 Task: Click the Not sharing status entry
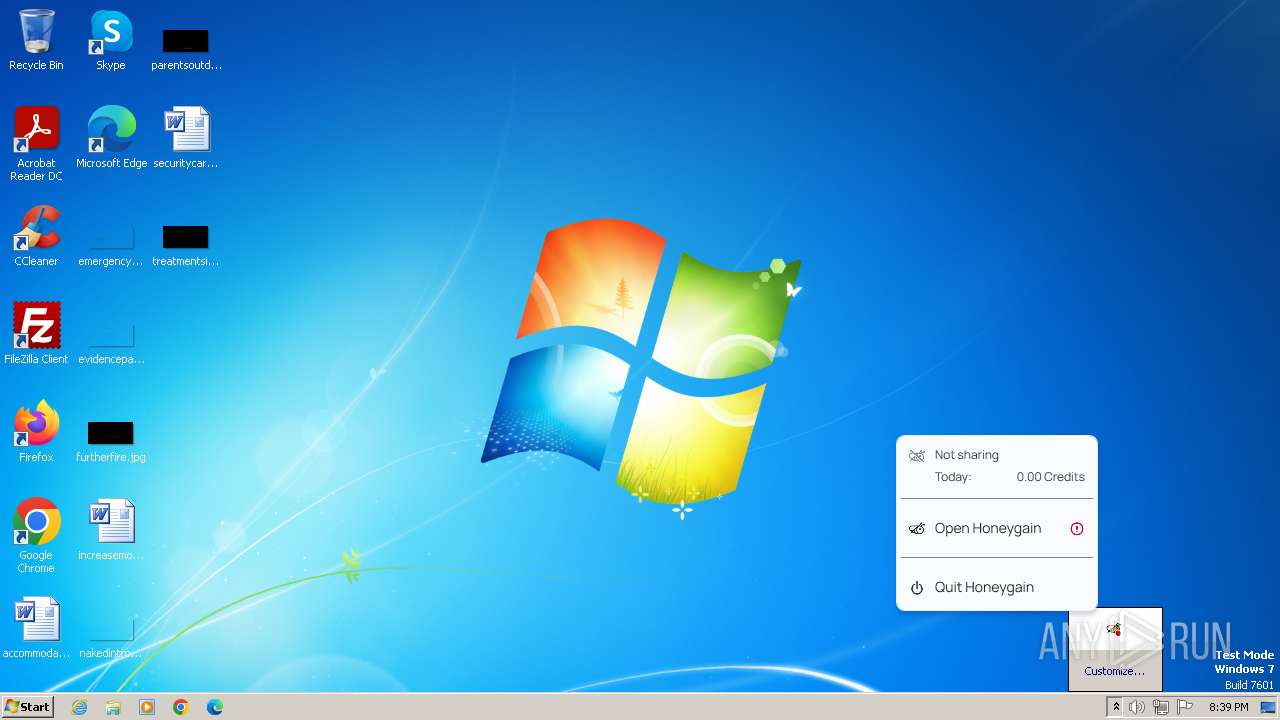(x=966, y=455)
